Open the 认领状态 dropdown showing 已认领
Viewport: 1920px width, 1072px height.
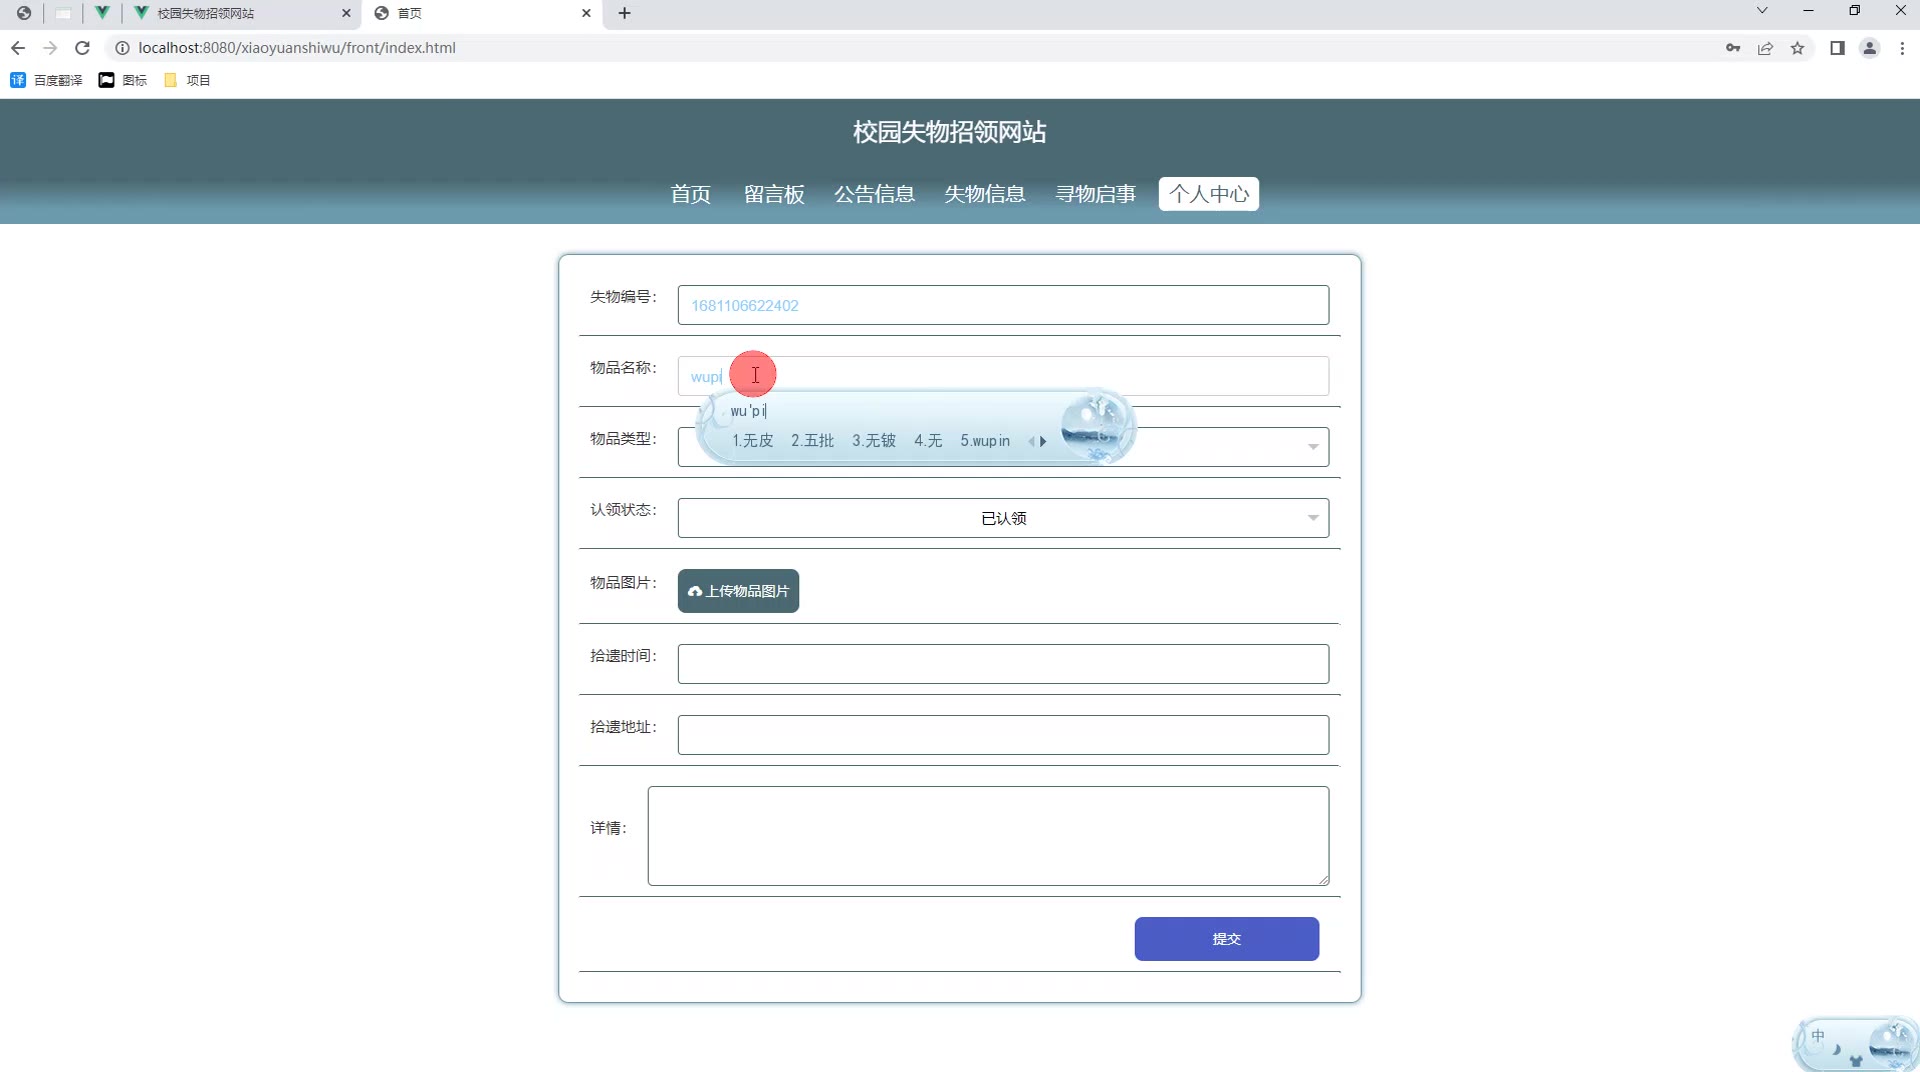pyautogui.click(x=1003, y=518)
